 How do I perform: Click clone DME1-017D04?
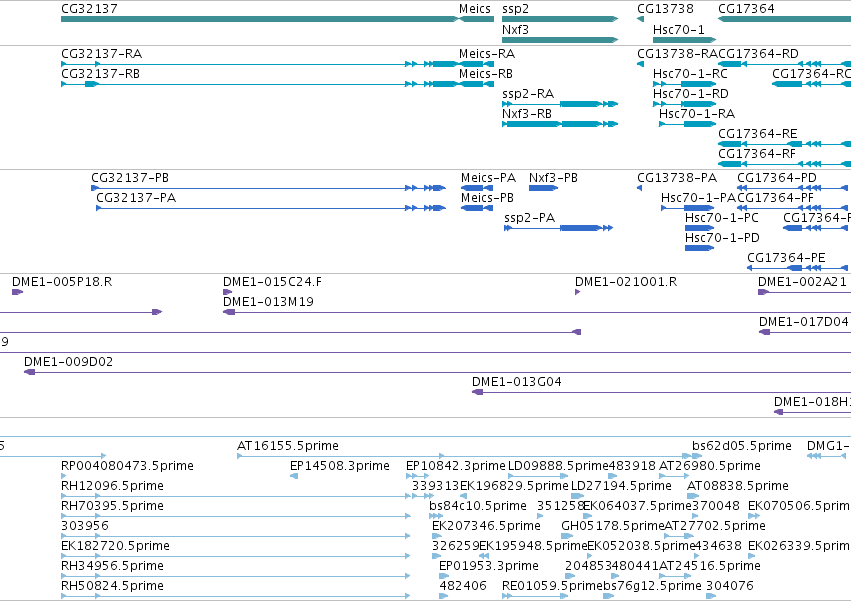click(x=805, y=332)
